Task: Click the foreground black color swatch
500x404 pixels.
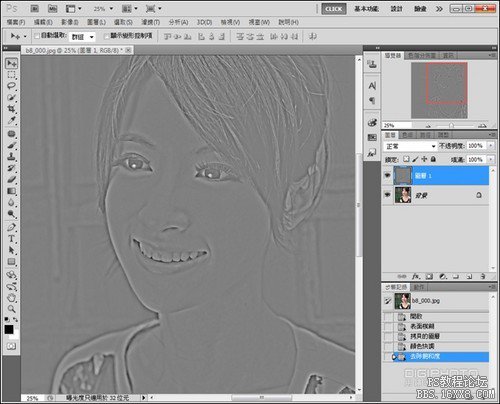Action: (9, 329)
